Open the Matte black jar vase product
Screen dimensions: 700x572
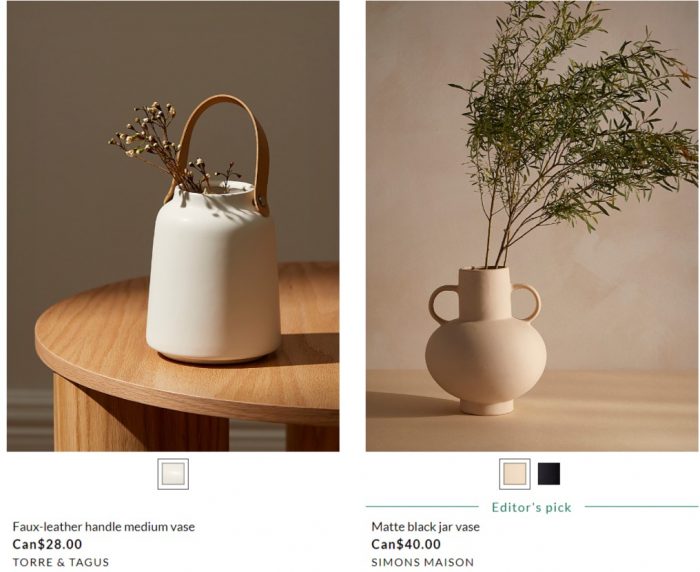(x=425, y=527)
